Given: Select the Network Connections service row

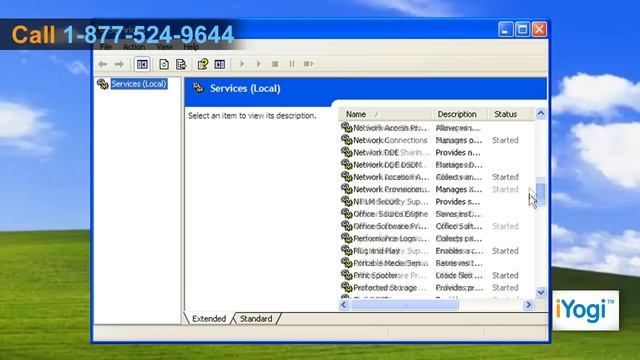Looking at the screenshot, I should (x=437, y=140).
